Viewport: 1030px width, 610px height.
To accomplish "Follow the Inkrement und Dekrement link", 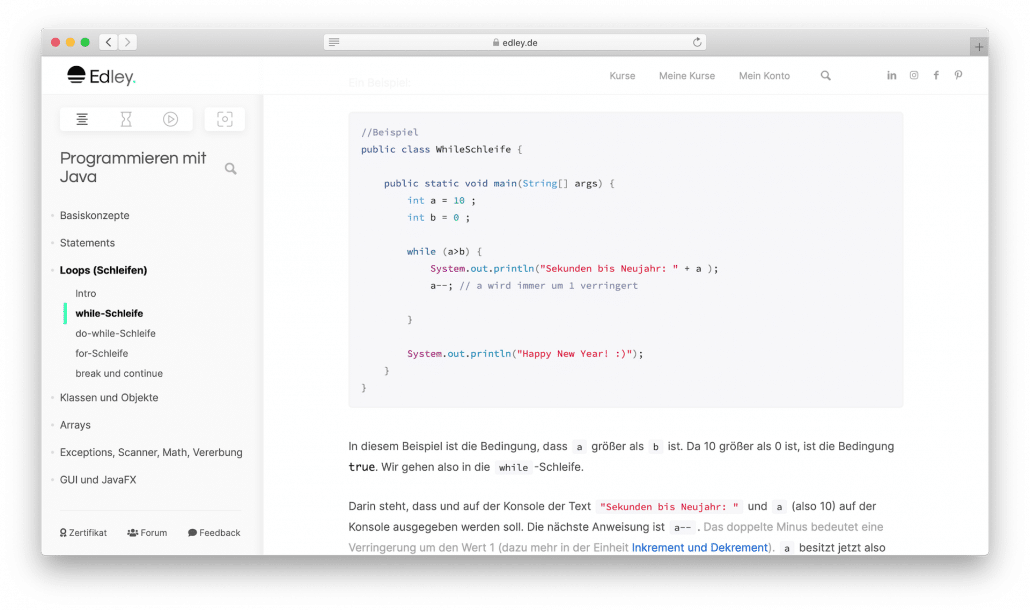I will coord(699,547).
